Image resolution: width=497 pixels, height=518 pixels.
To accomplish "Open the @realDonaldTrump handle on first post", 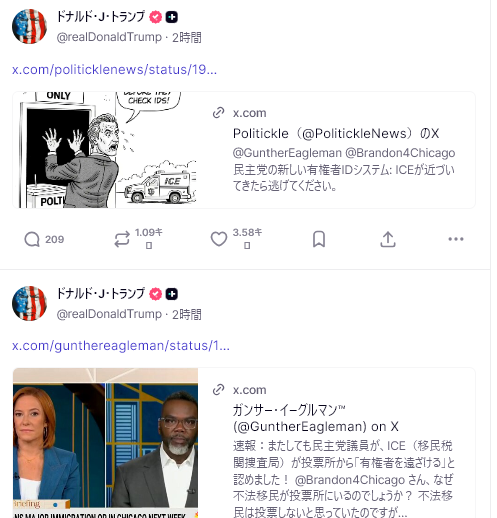I will click(x=109, y=37).
